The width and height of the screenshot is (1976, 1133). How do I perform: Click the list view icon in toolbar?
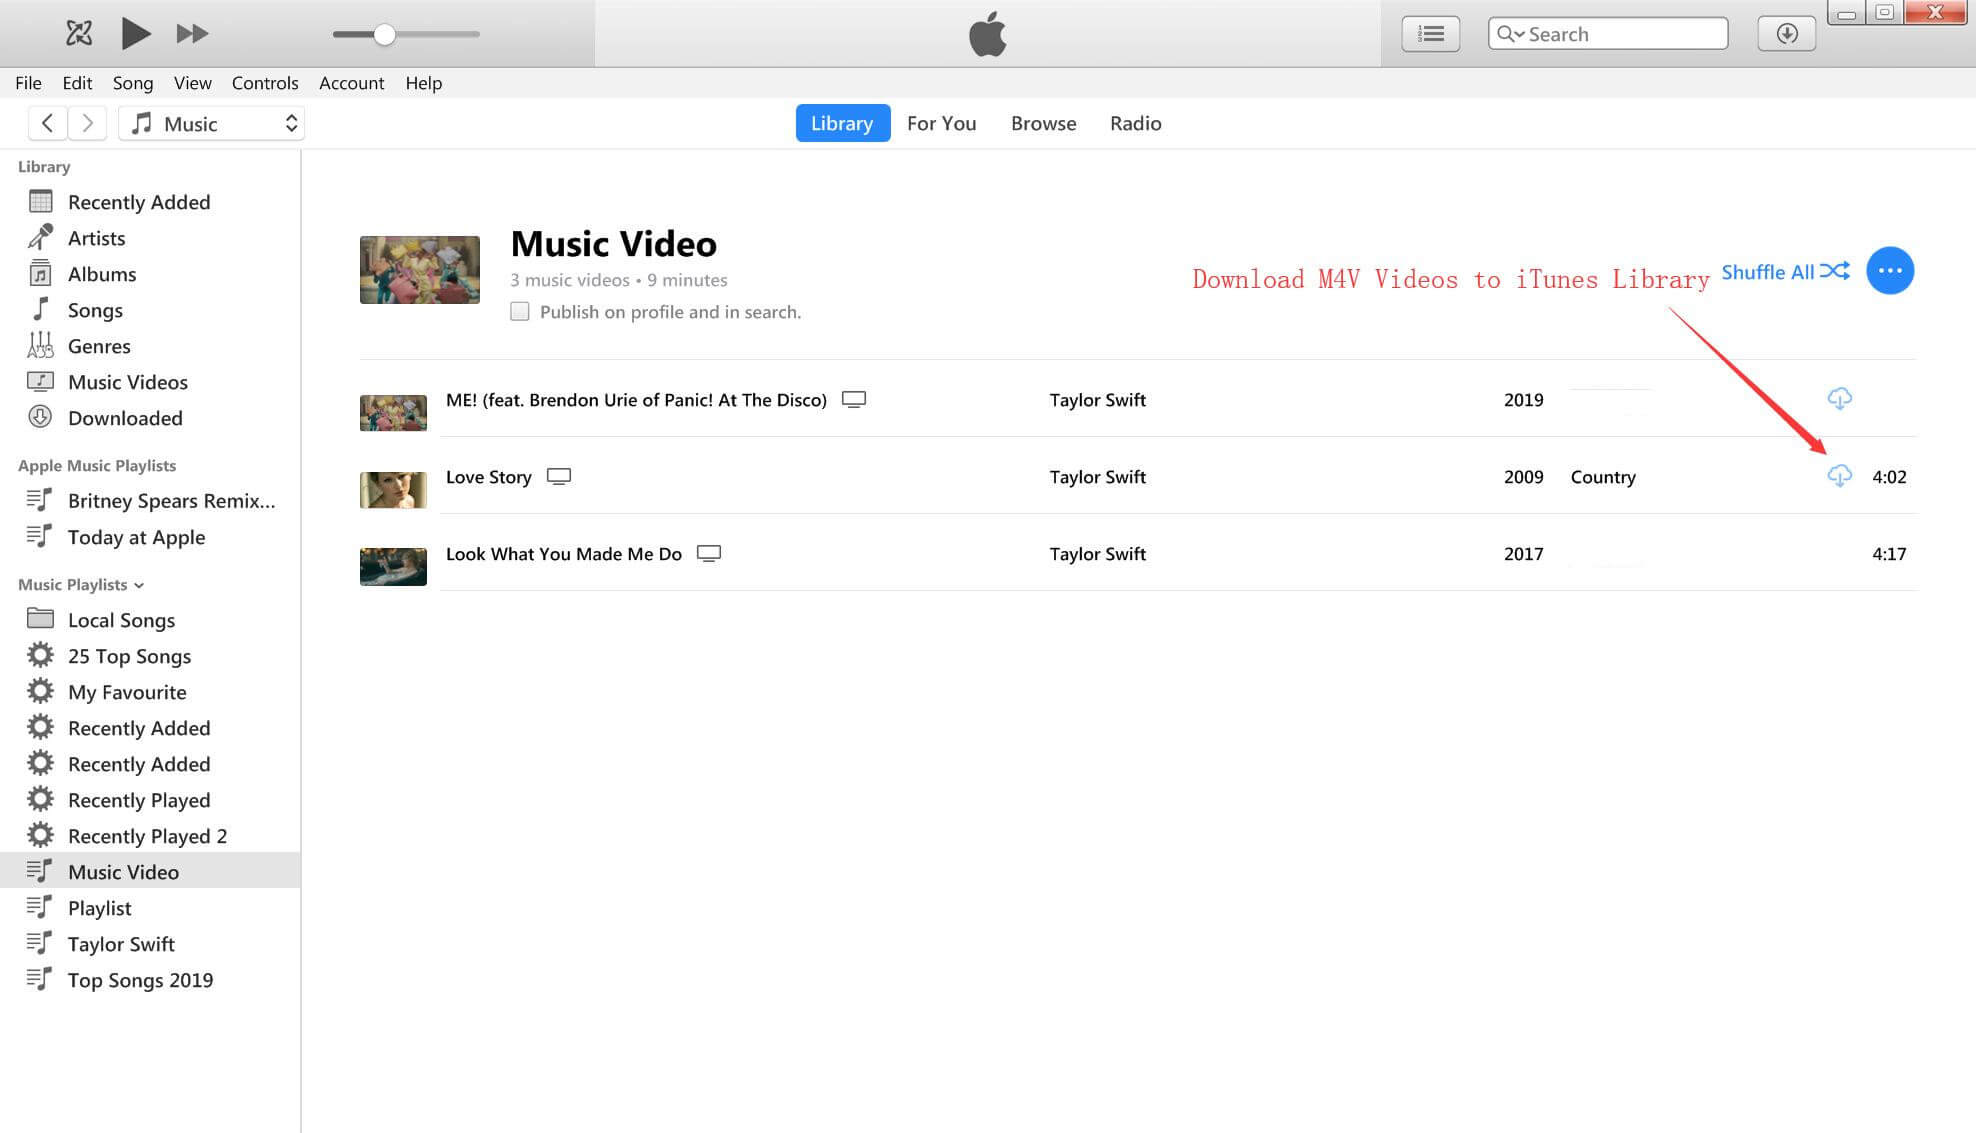pos(1434,33)
